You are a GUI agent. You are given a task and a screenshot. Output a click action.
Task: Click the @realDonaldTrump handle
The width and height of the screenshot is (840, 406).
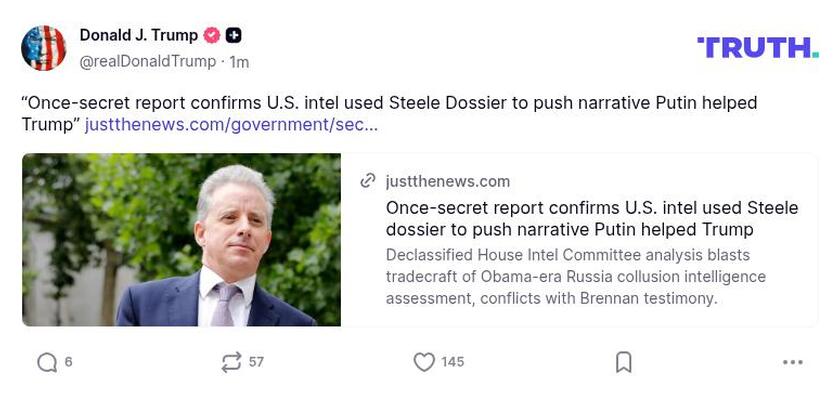coord(148,61)
